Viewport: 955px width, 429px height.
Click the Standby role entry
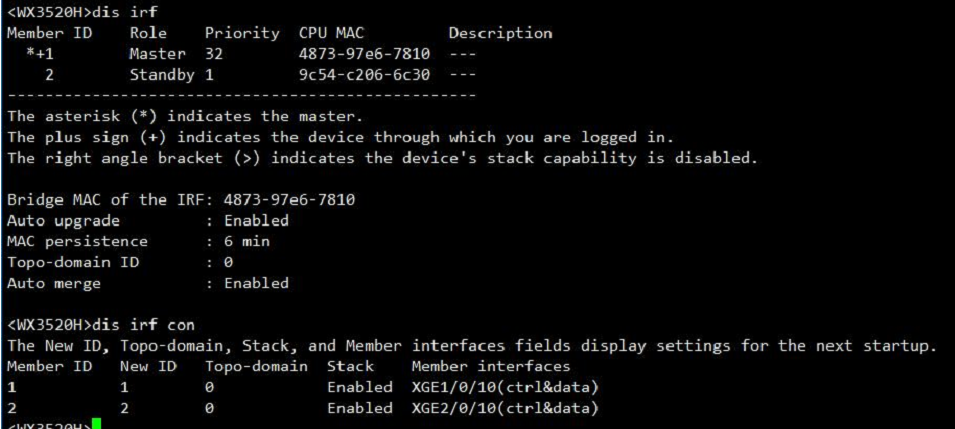pos(160,75)
